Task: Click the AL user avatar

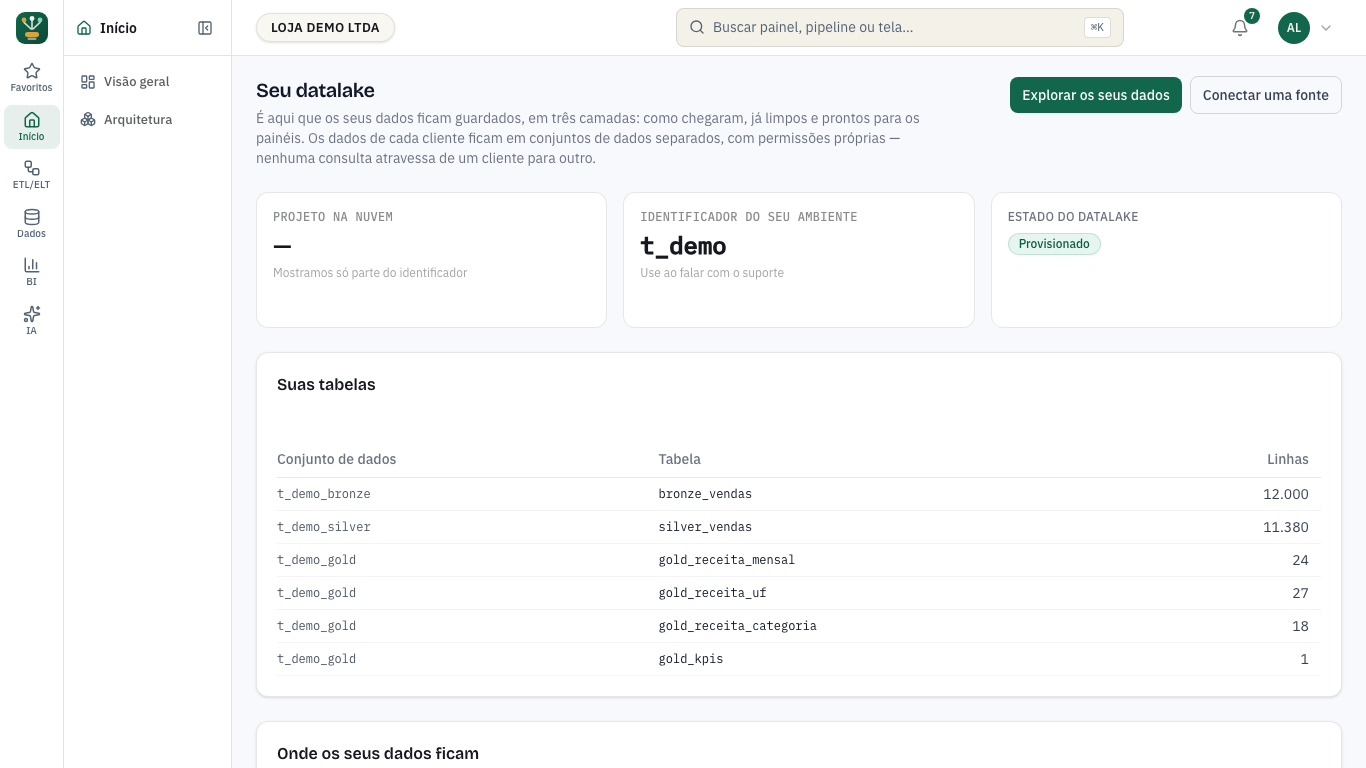Action: [x=1294, y=28]
